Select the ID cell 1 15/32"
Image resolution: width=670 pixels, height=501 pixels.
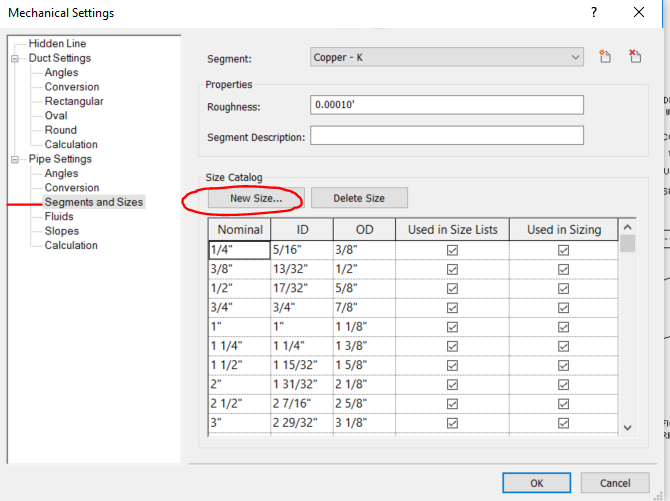(x=302, y=365)
